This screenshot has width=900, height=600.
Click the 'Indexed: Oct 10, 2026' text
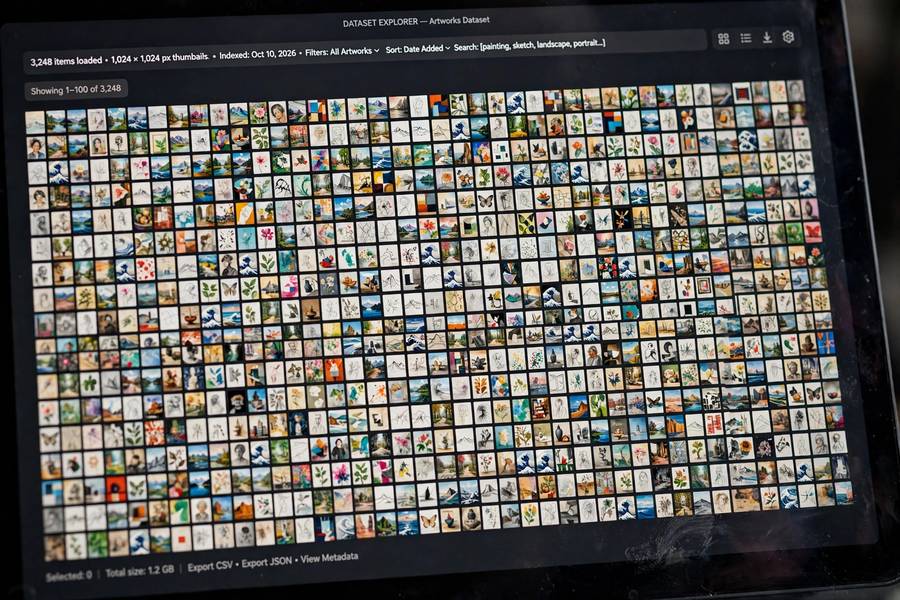tap(258, 54)
